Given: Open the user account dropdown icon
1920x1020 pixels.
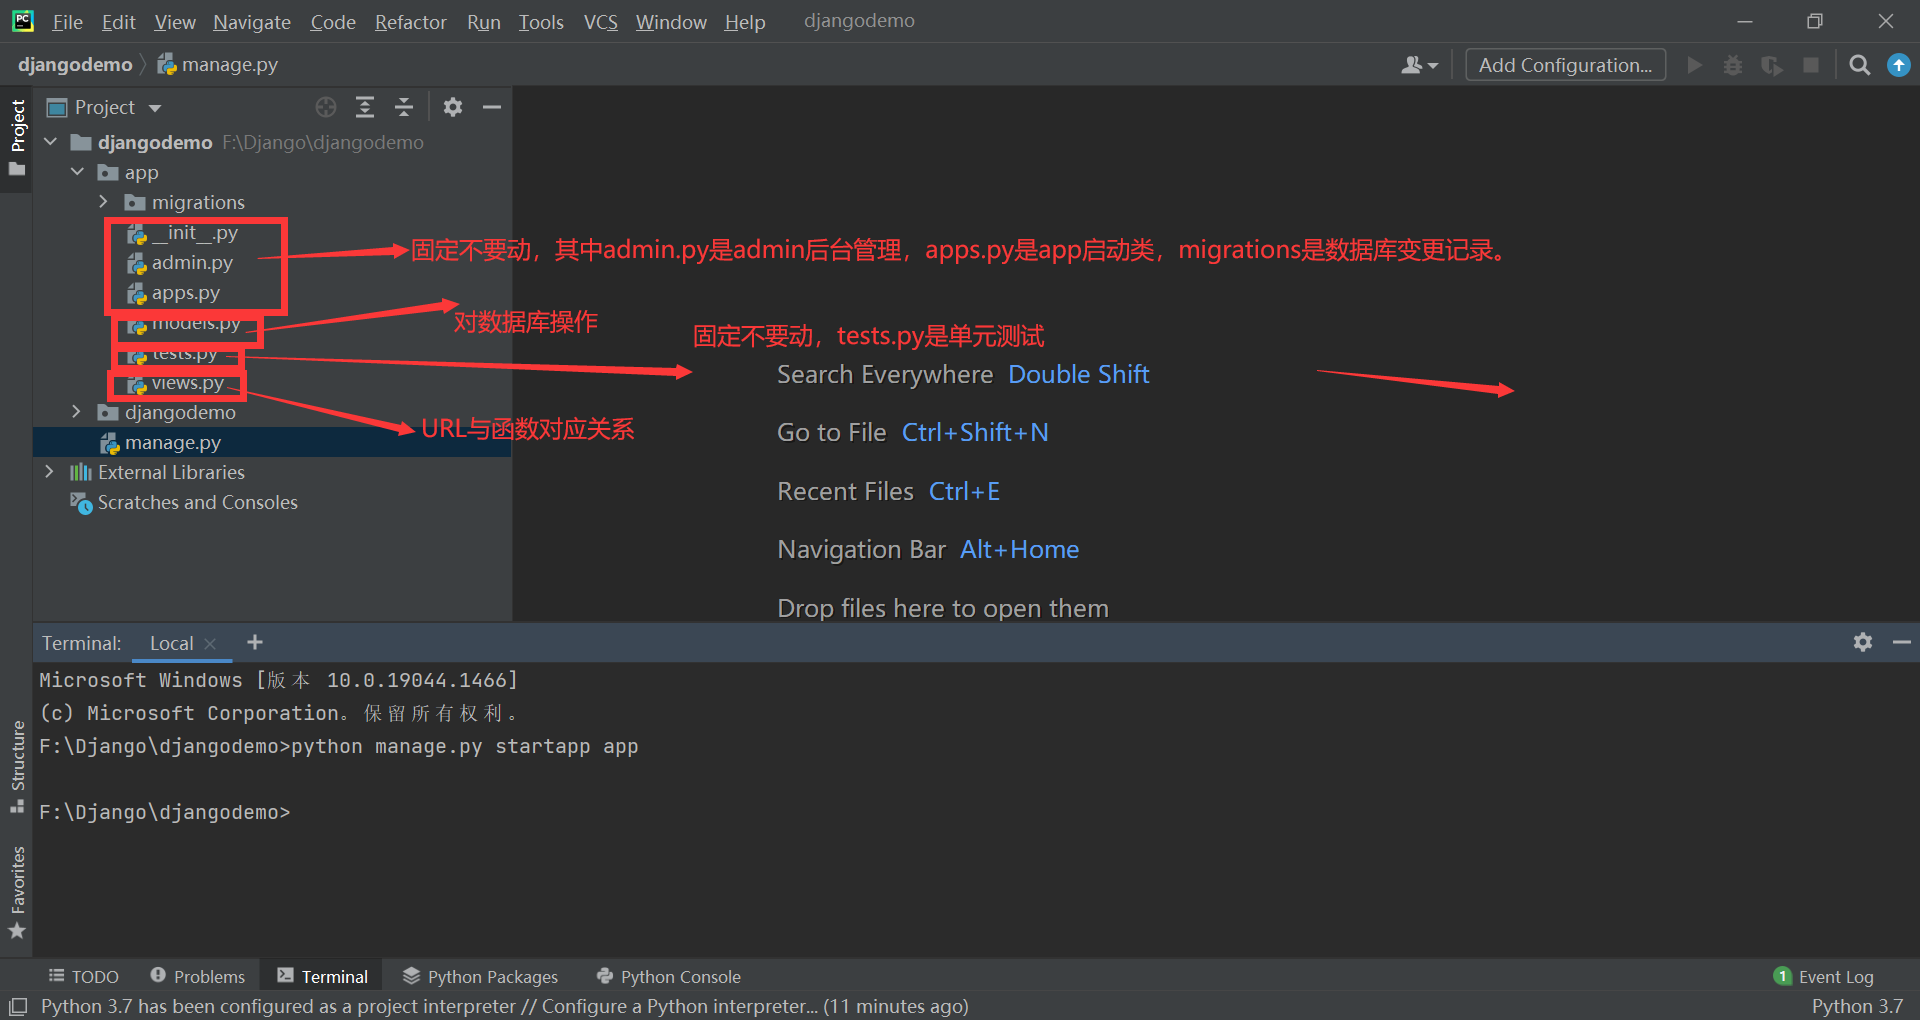Looking at the screenshot, I should point(1419,65).
